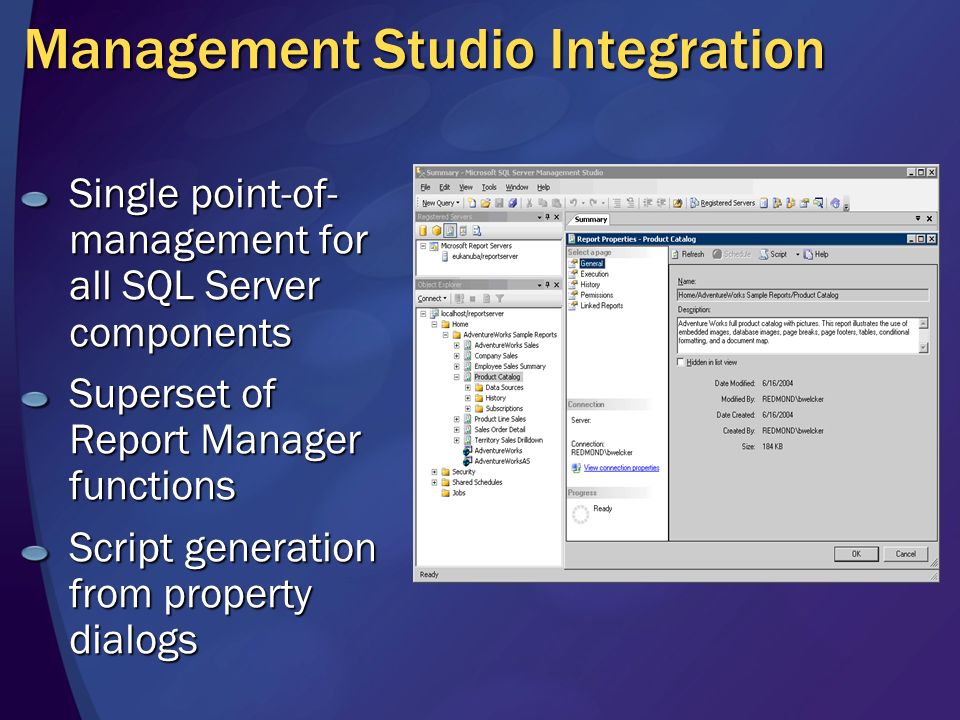Open the Edit menu

click(x=444, y=187)
